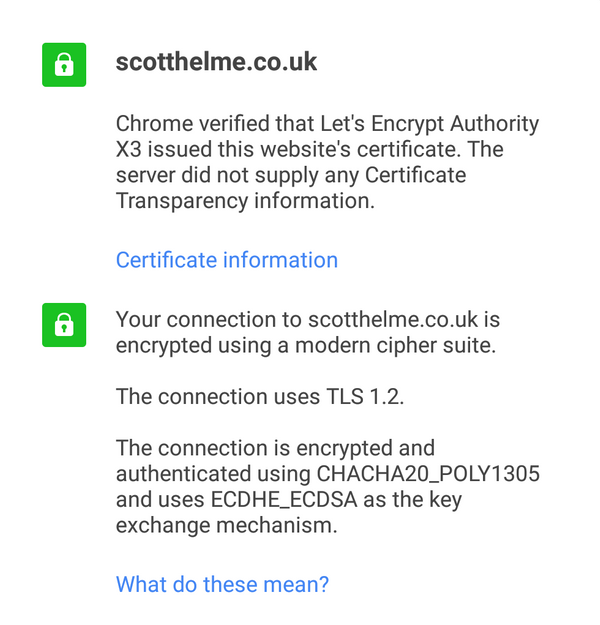Open the "What do these mean?" link
Viewport: 600px width, 625px height.
point(222,584)
